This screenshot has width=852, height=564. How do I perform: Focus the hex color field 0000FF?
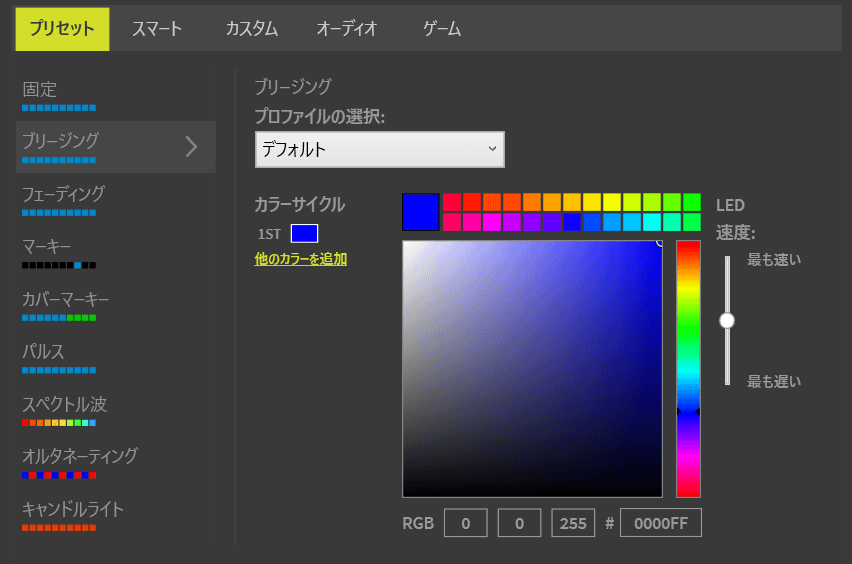661,523
